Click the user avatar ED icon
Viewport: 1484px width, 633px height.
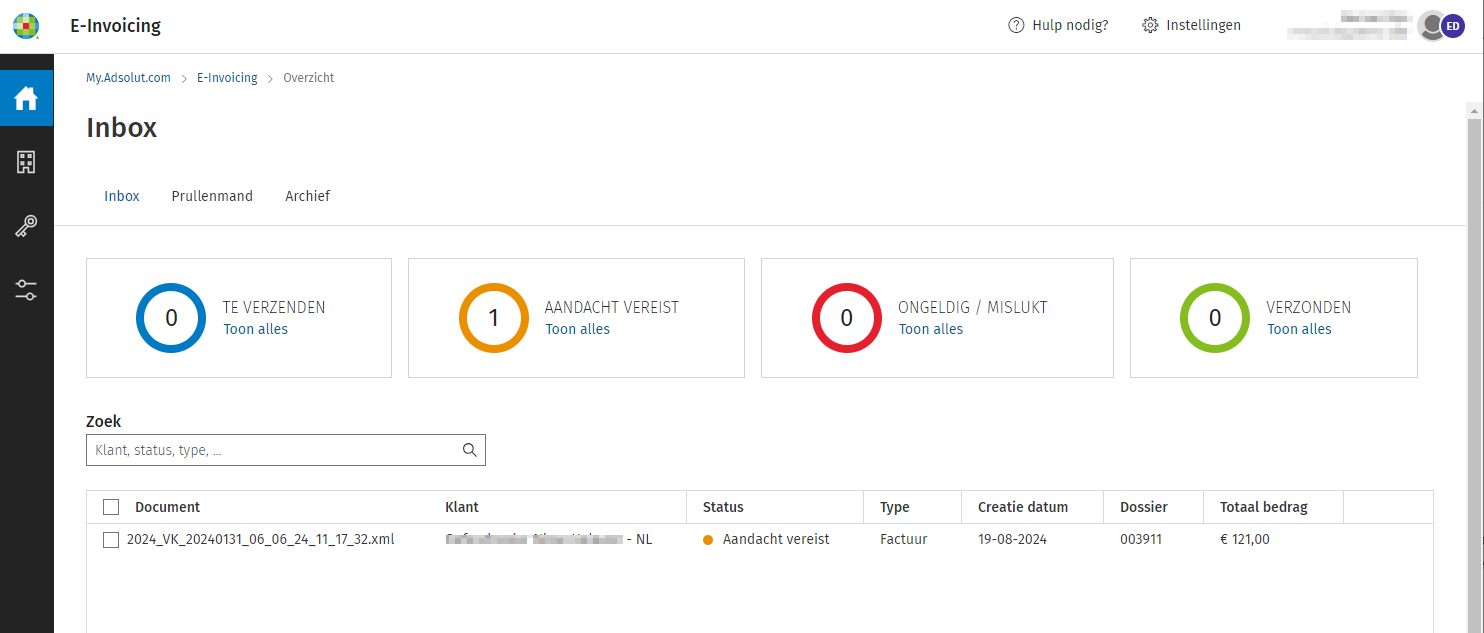click(x=1451, y=27)
